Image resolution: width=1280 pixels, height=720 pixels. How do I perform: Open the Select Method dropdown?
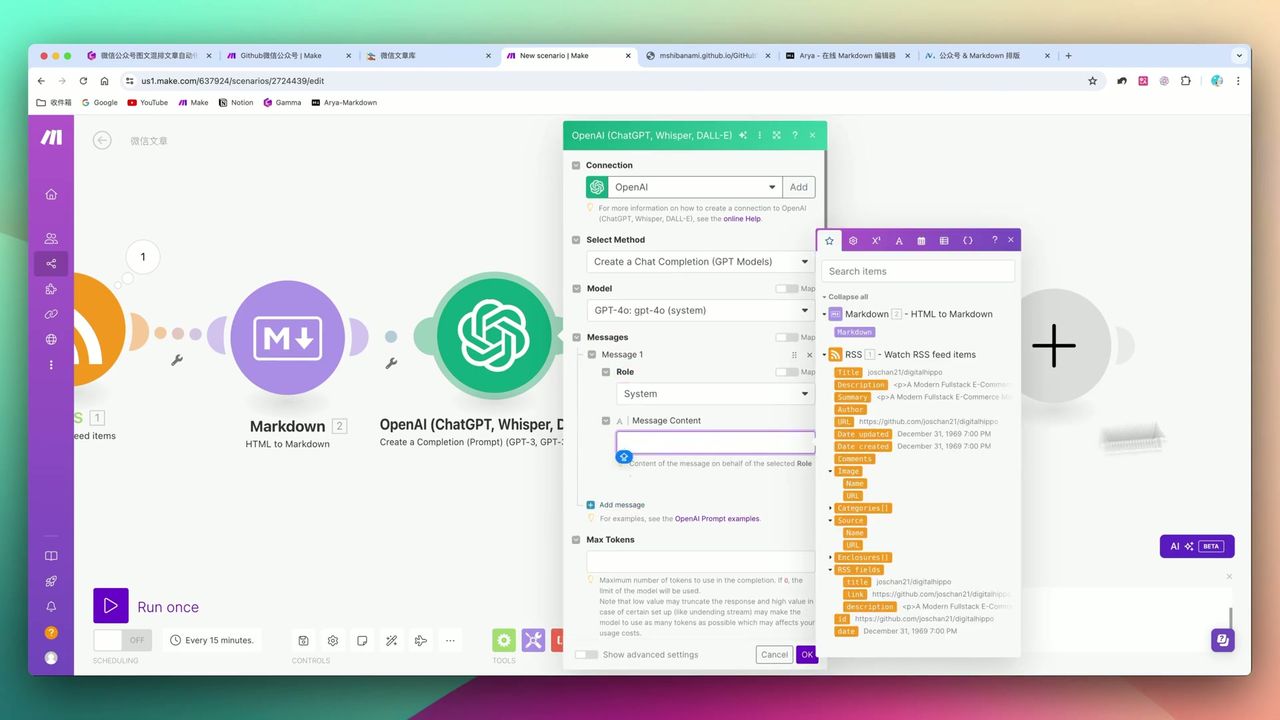[700, 262]
